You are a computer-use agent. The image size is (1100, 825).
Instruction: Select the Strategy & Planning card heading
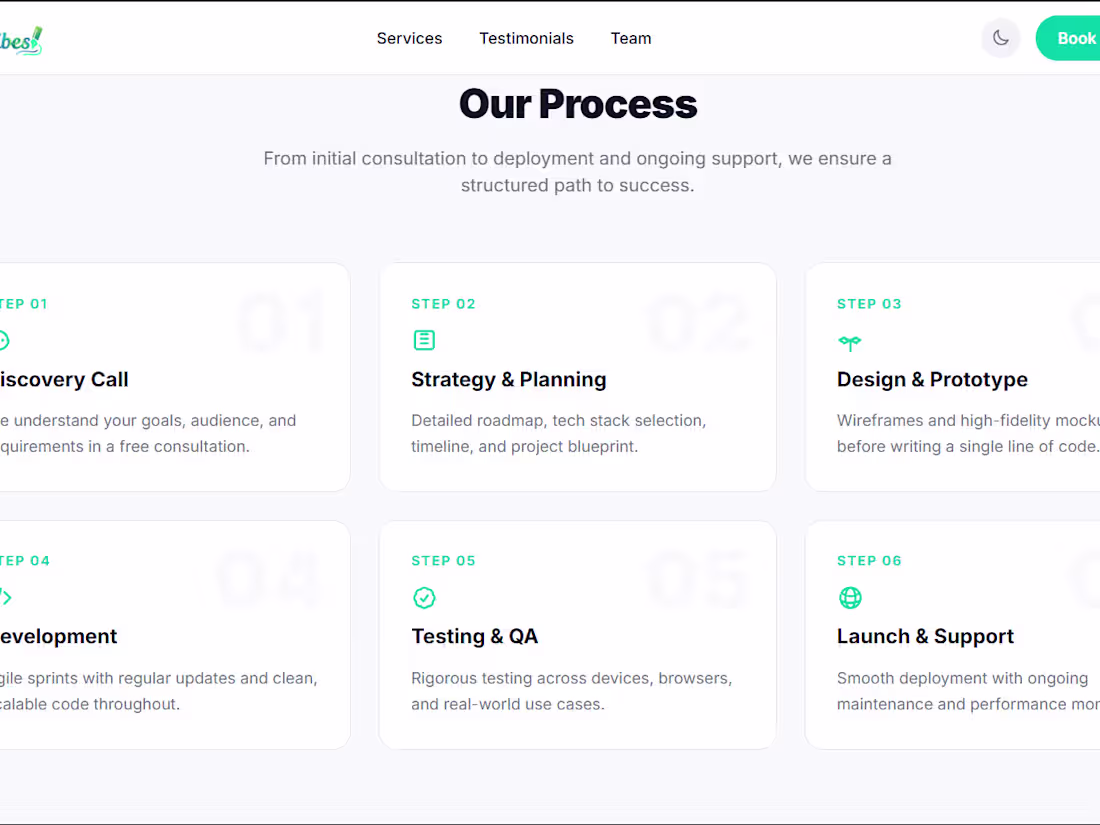(x=509, y=380)
